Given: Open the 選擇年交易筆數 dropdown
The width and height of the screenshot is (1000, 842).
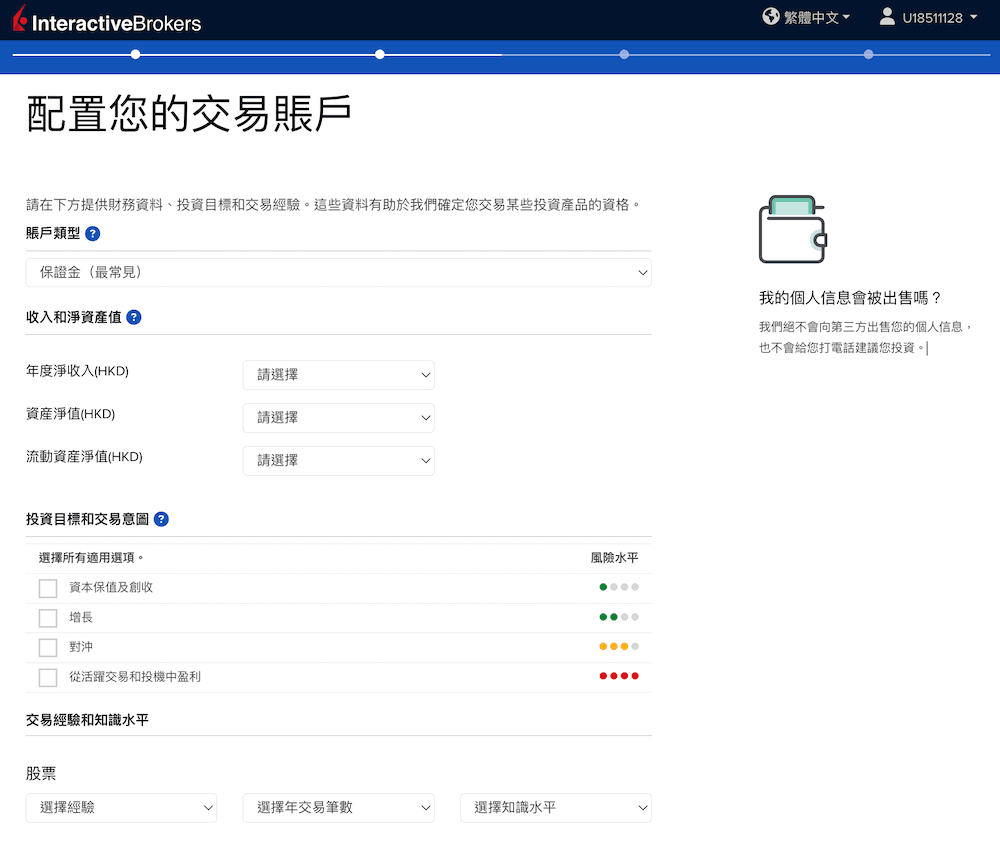Looking at the screenshot, I should 339,808.
